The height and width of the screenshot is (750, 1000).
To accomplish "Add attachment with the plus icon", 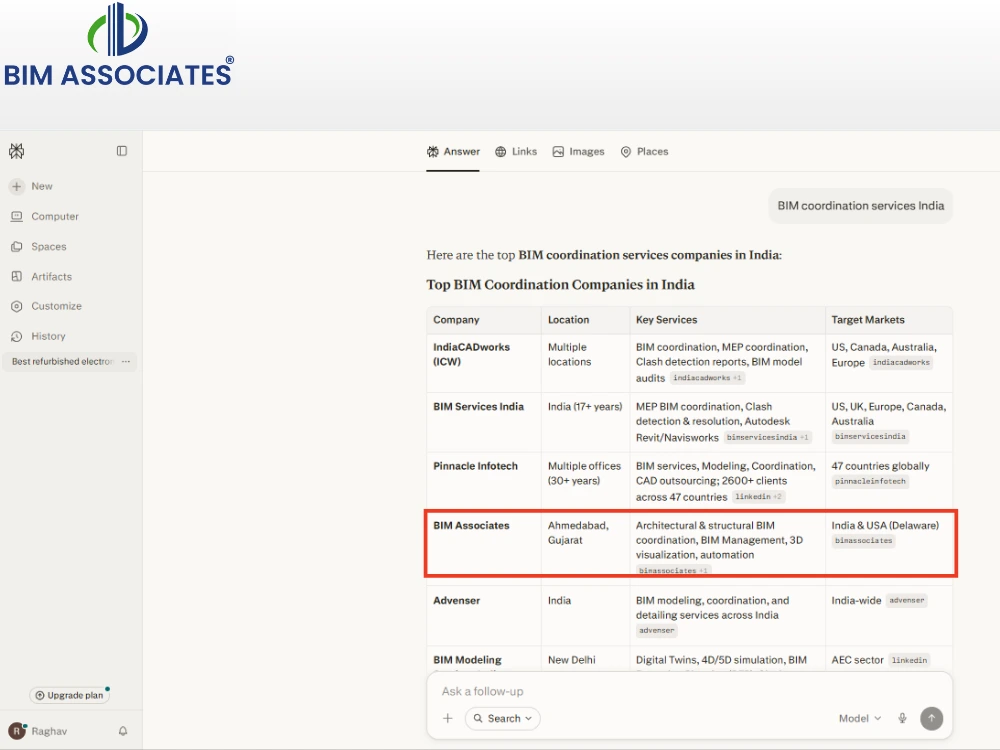I will click(448, 718).
